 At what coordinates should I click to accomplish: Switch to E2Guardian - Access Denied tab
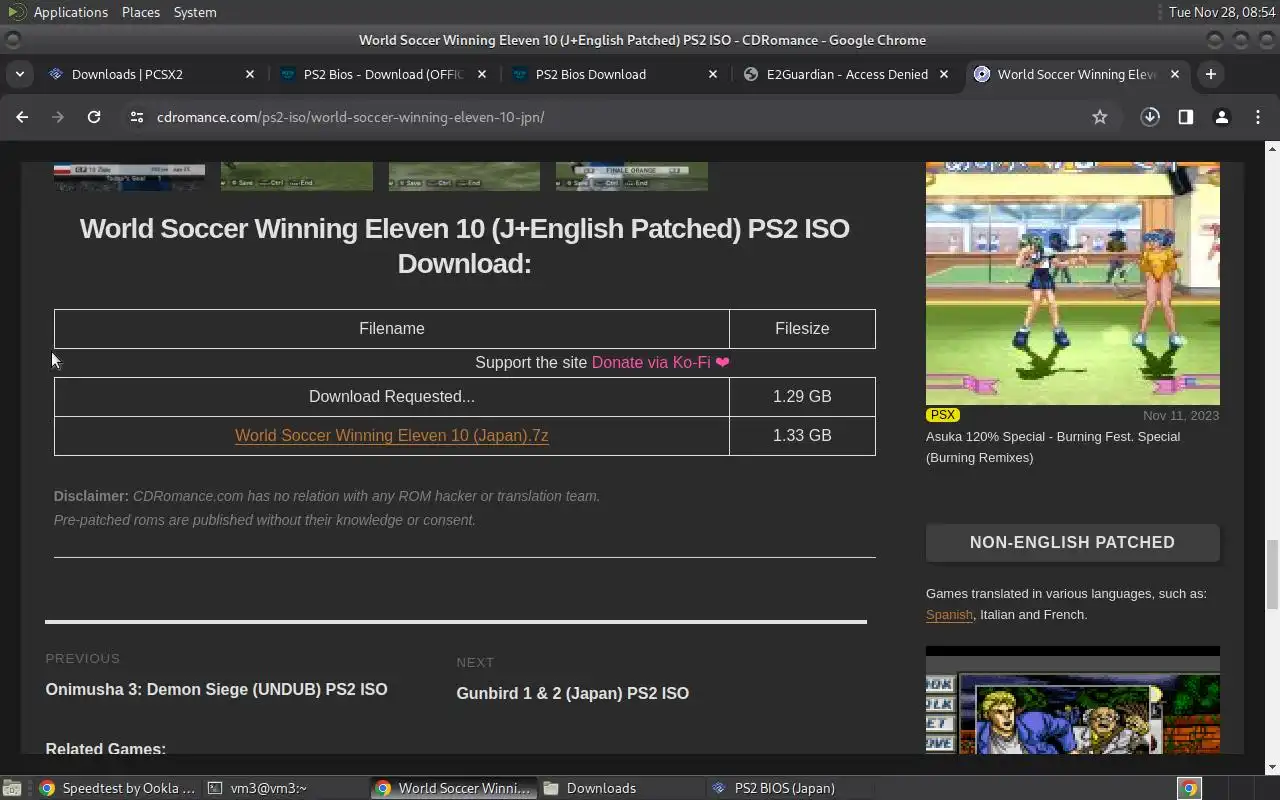coord(846,74)
